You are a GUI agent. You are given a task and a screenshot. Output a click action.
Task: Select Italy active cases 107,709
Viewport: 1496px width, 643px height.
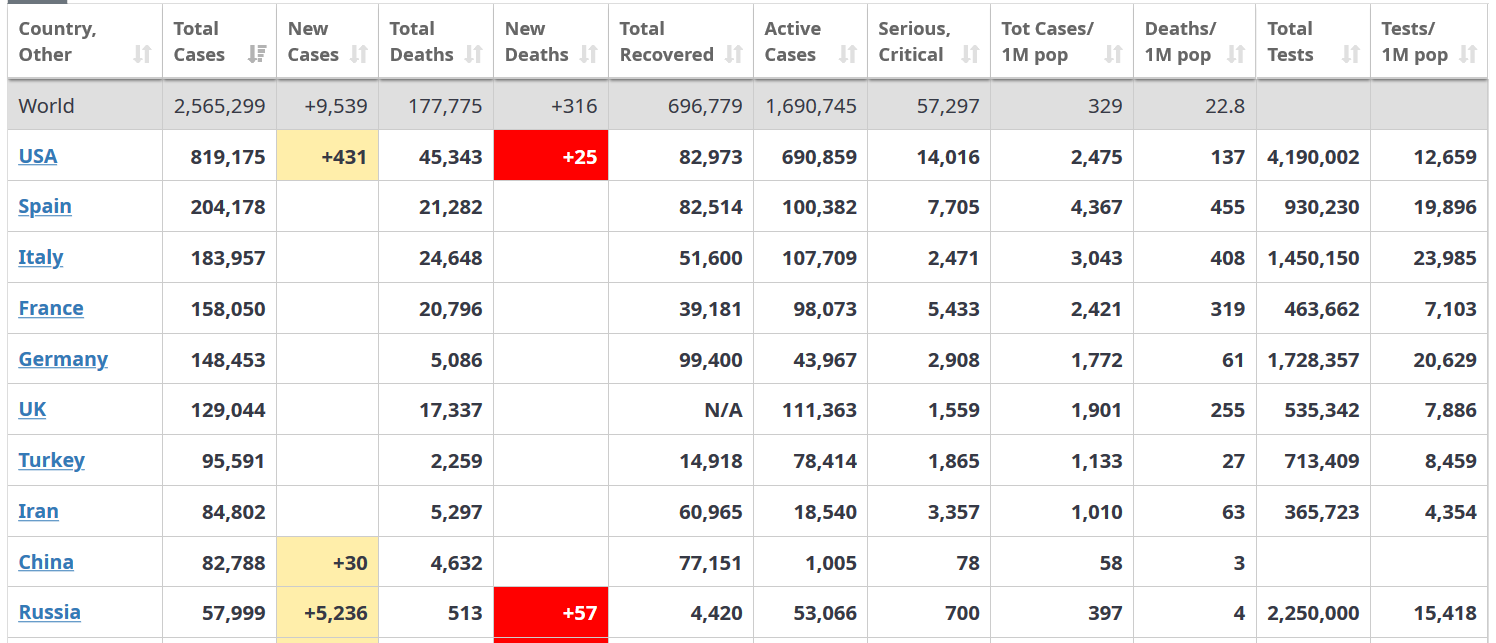[x=819, y=258]
